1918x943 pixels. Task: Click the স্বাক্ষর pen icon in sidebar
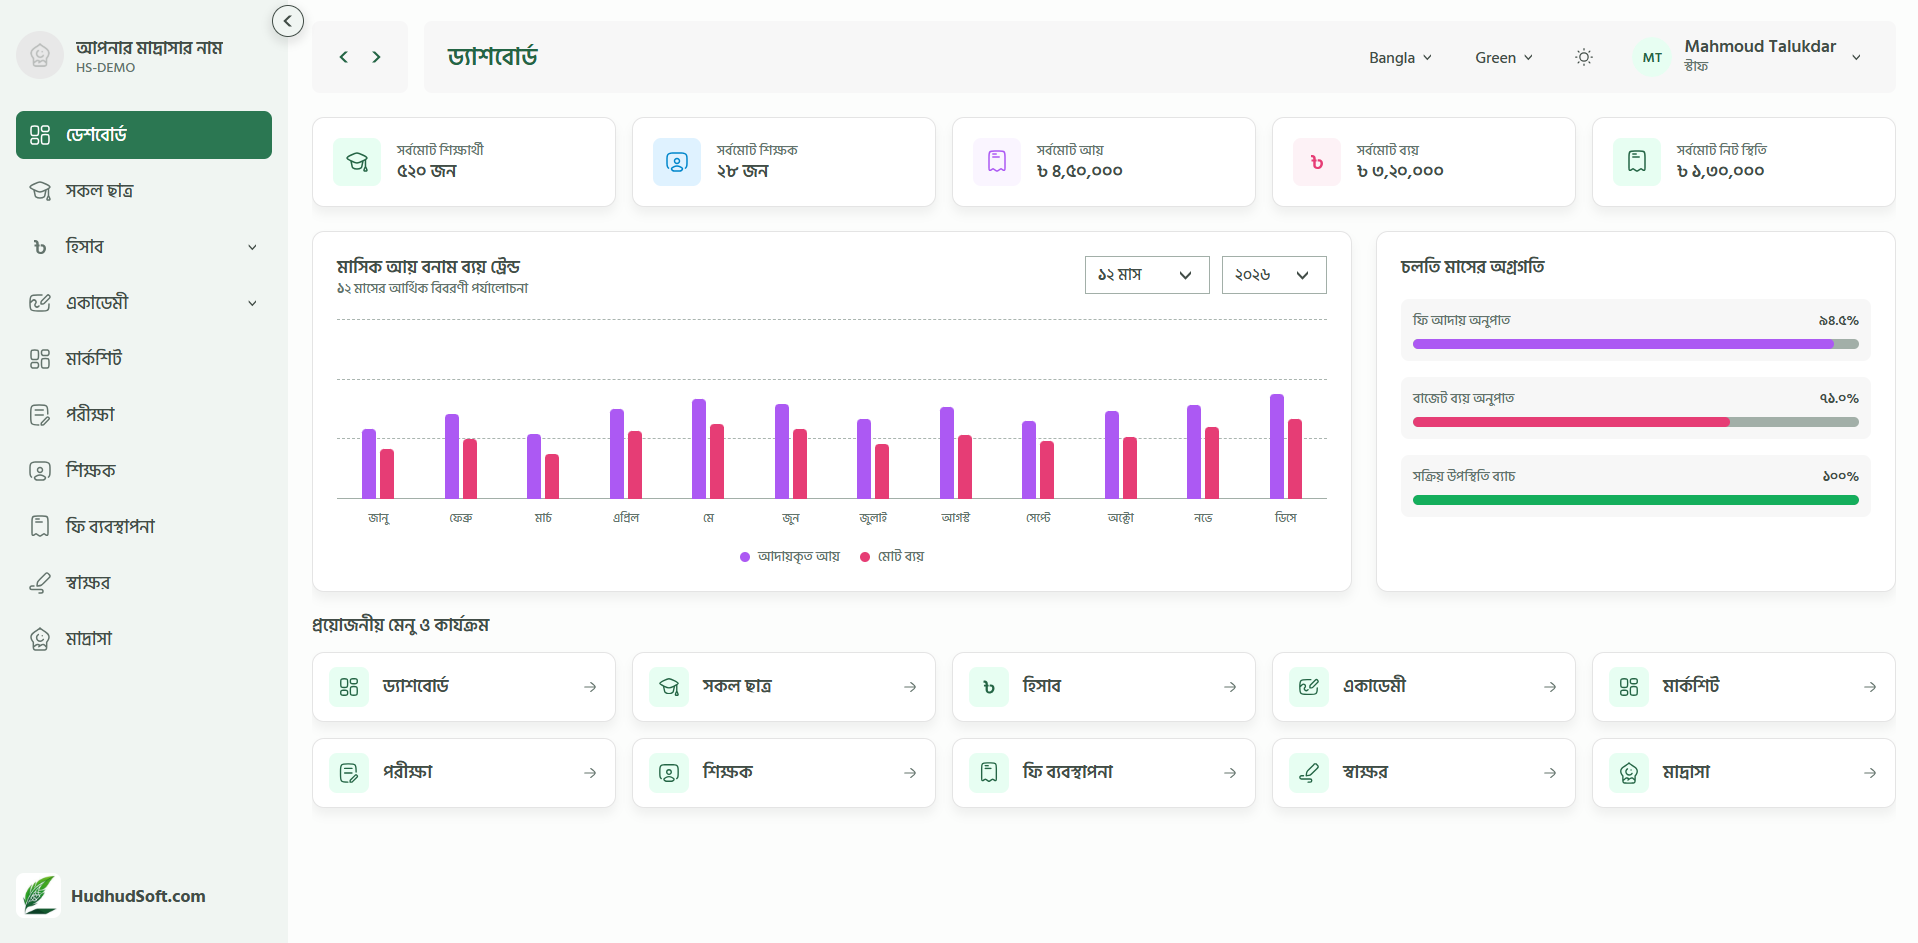pyautogui.click(x=40, y=583)
